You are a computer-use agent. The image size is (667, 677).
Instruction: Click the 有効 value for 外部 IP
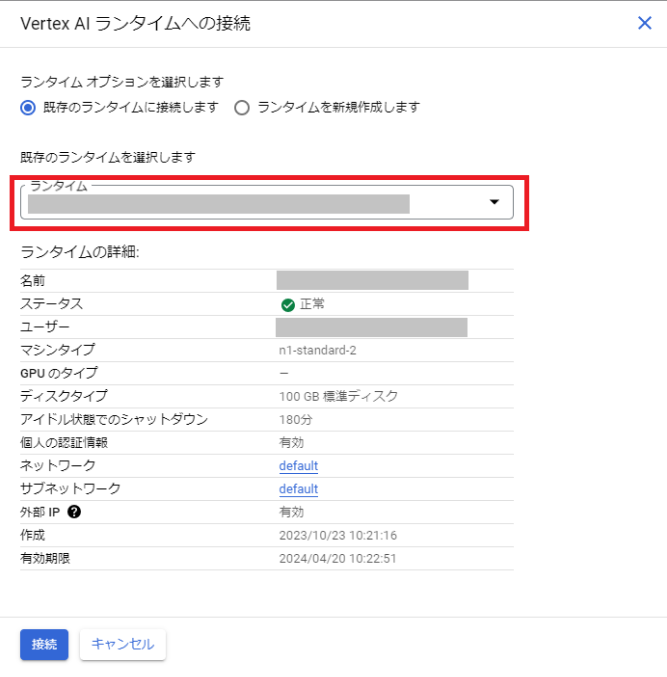291,512
